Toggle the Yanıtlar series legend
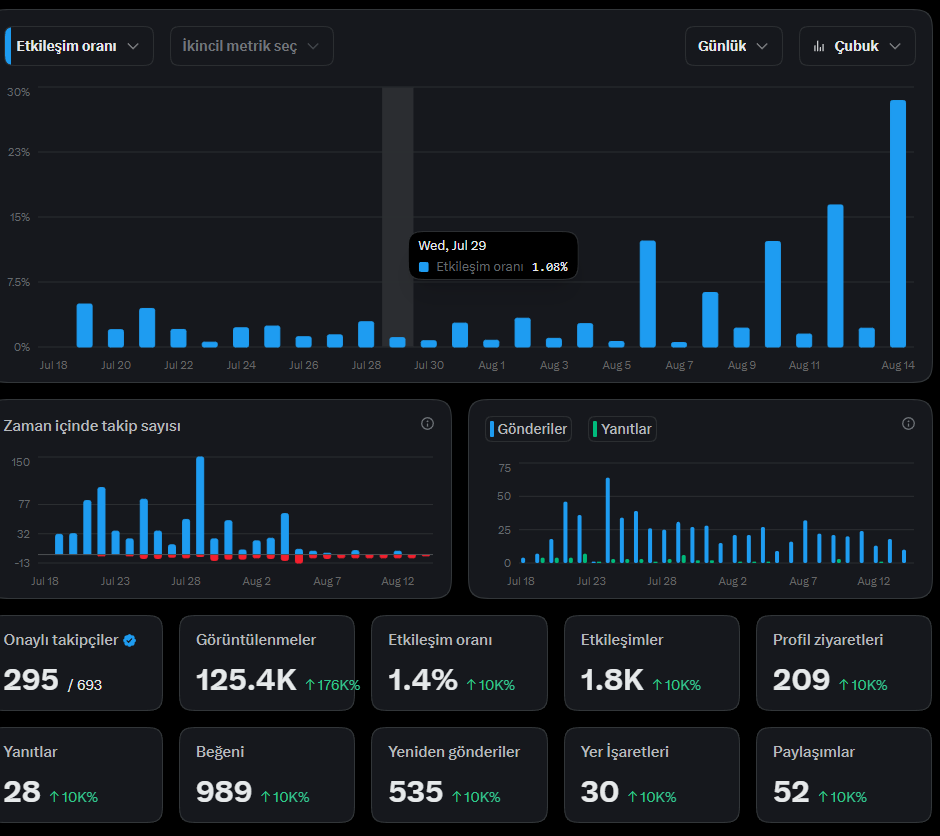Image resolution: width=940 pixels, height=836 pixels. pos(622,429)
